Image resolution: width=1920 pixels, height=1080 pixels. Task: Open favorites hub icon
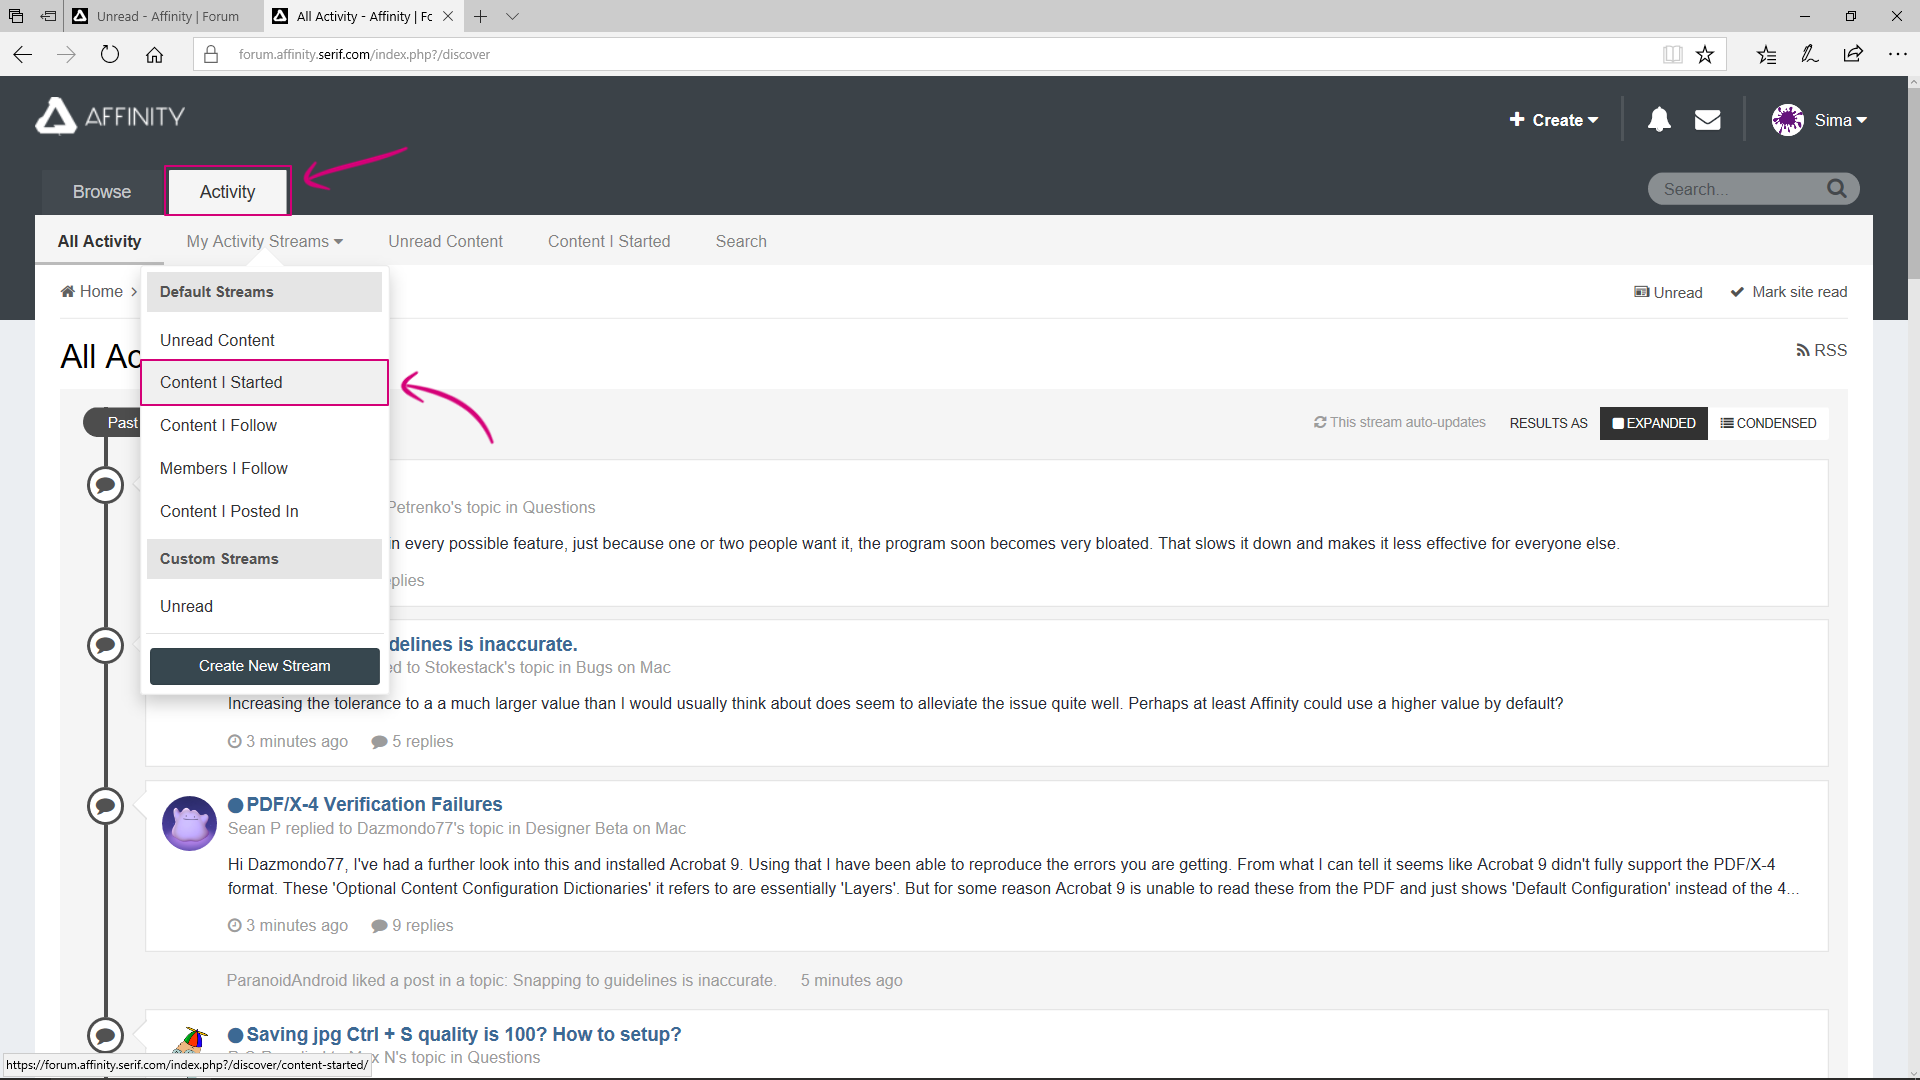click(1767, 54)
